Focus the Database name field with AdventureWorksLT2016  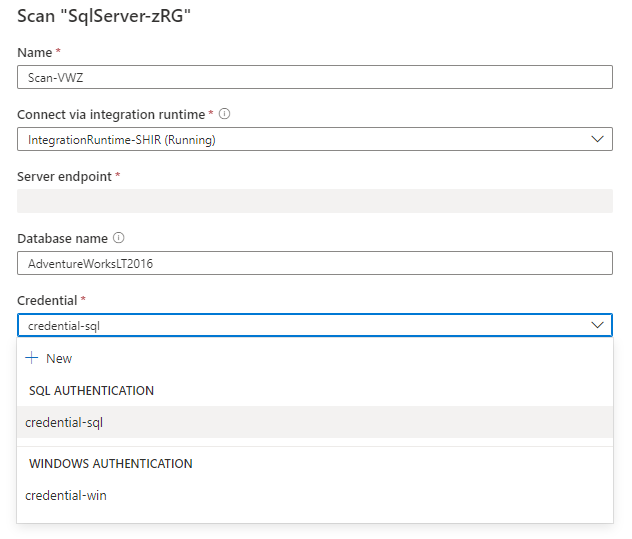click(x=314, y=263)
